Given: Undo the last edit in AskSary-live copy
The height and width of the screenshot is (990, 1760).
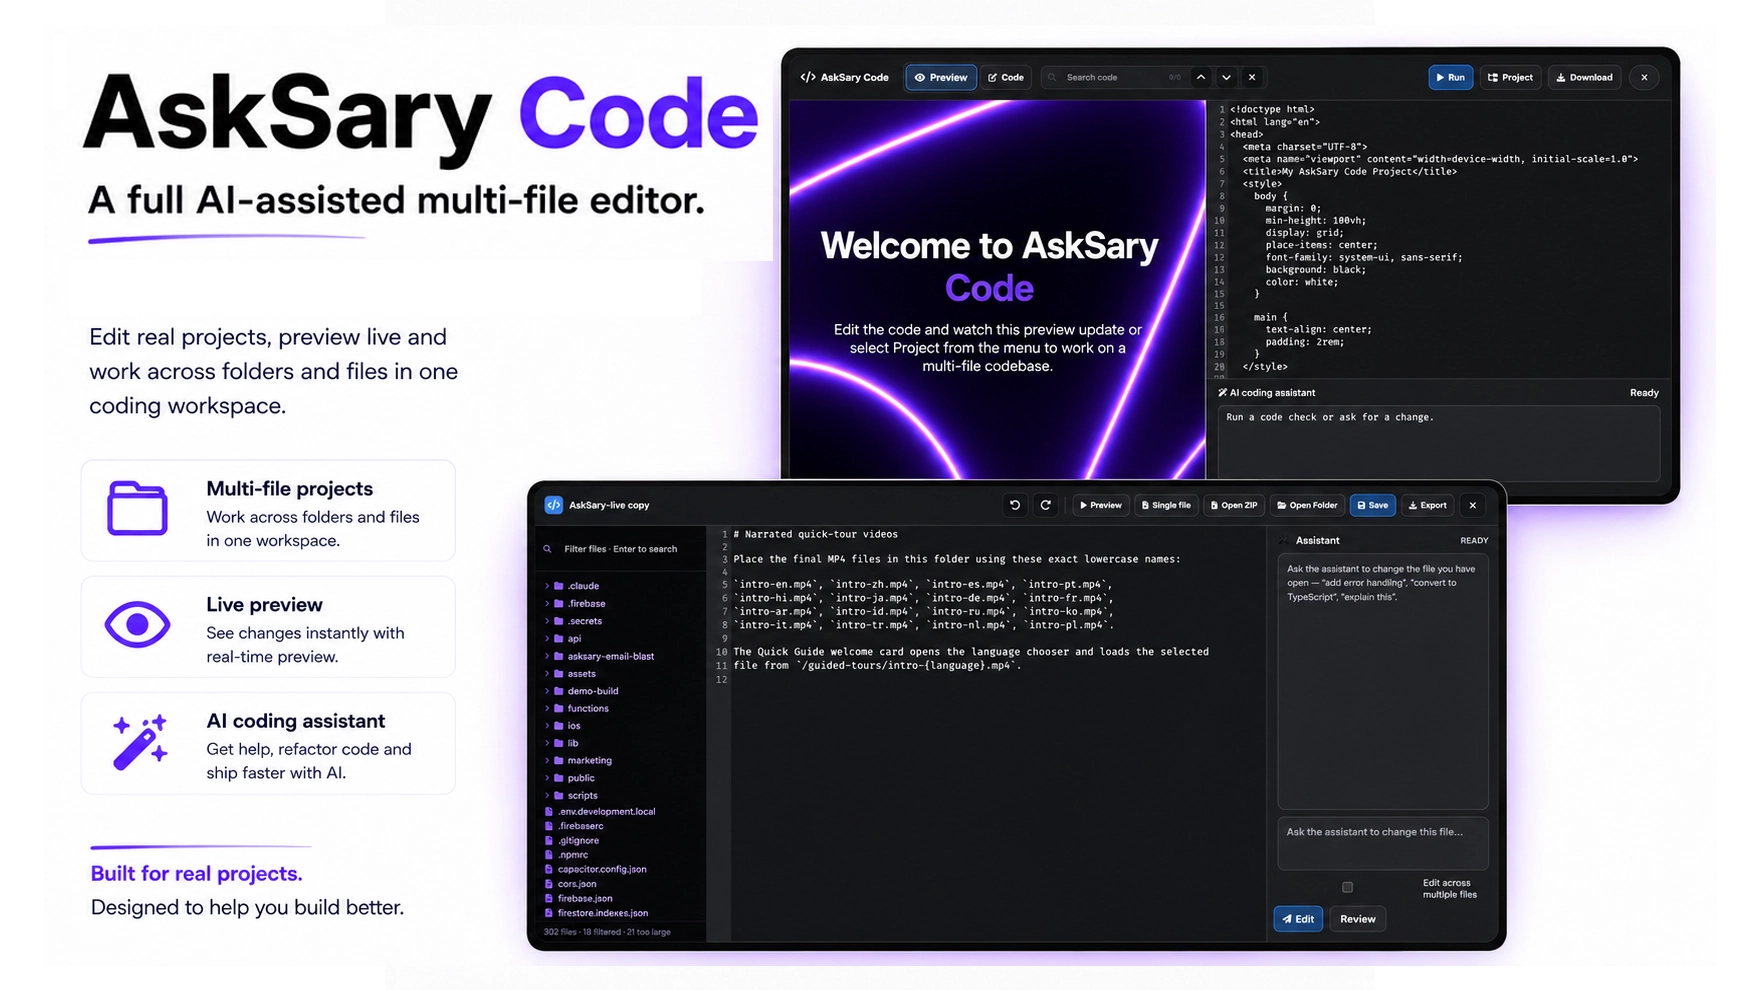Looking at the screenshot, I should pyautogui.click(x=1015, y=505).
